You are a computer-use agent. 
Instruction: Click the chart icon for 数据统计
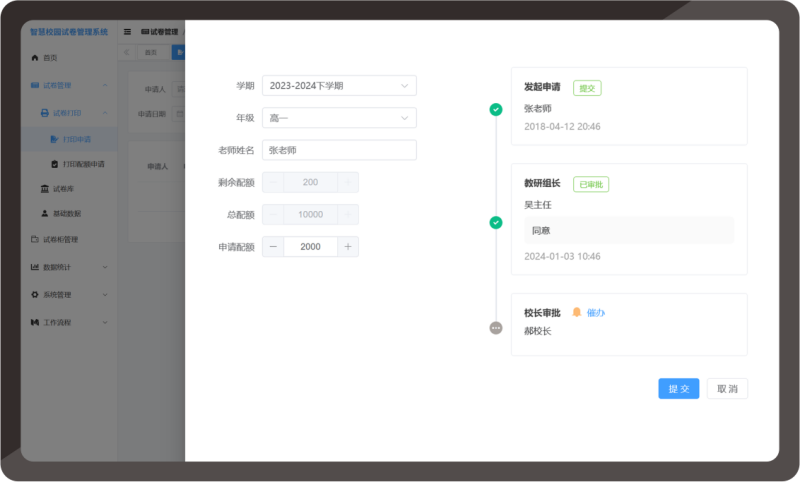(x=35, y=267)
